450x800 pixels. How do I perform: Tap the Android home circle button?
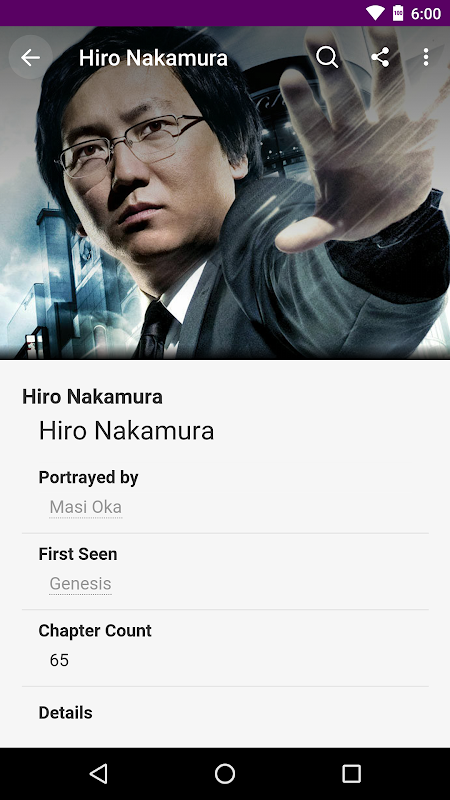point(225,773)
